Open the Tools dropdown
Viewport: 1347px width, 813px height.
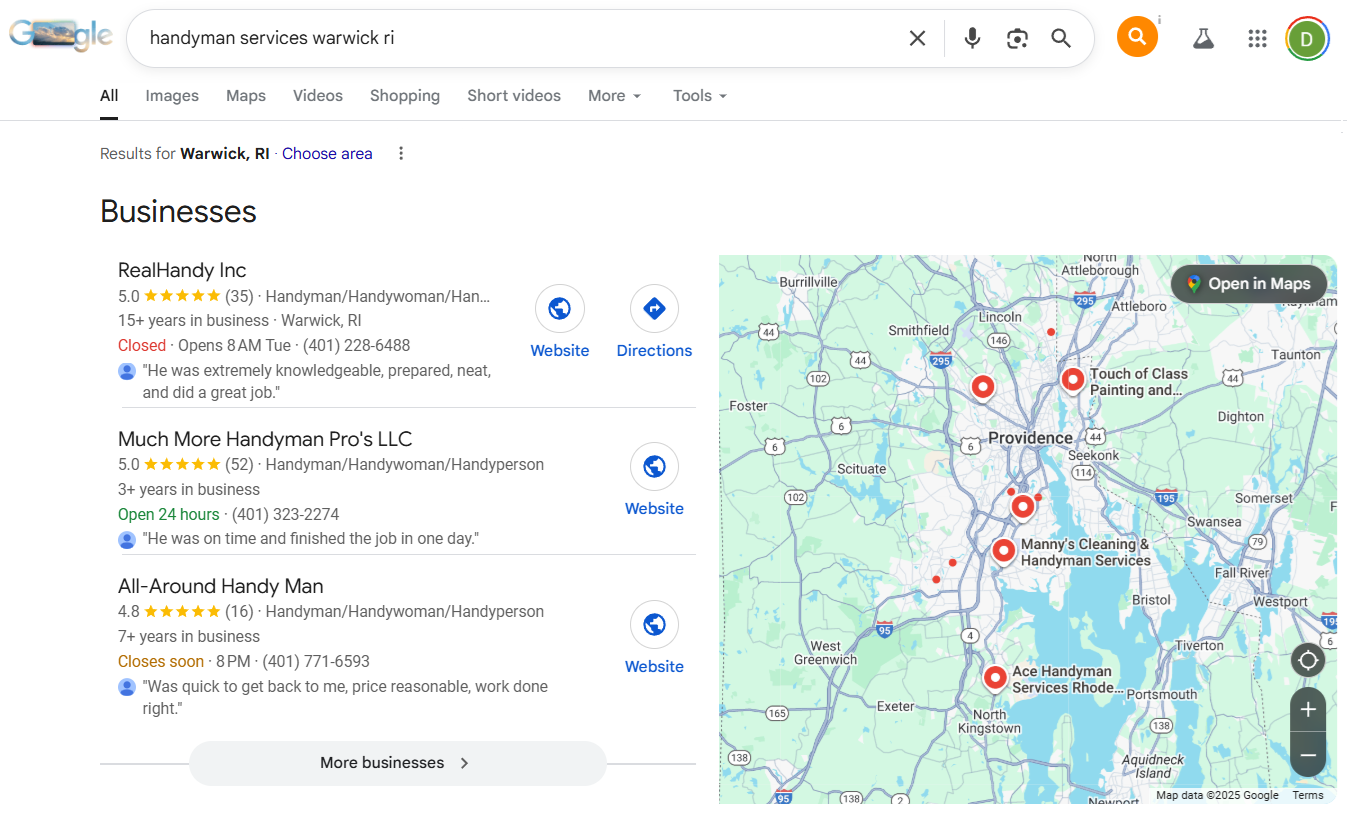tap(698, 95)
